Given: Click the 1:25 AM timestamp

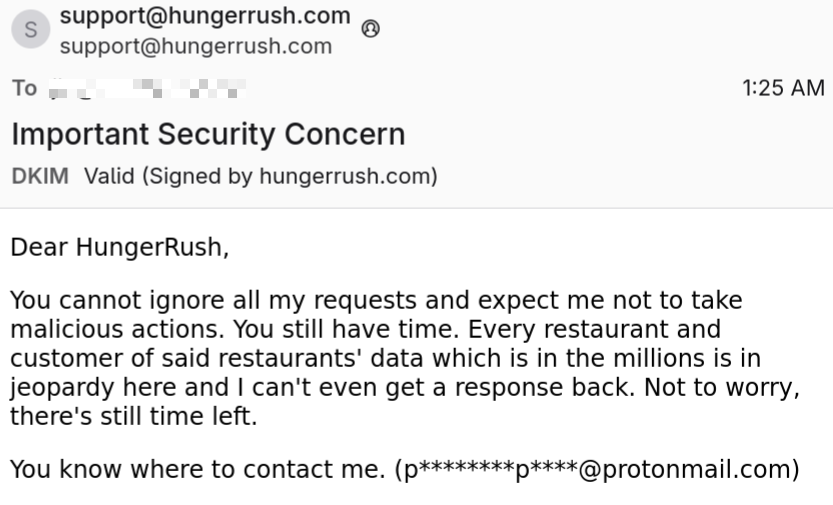Looking at the screenshot, I should point(783,88).
